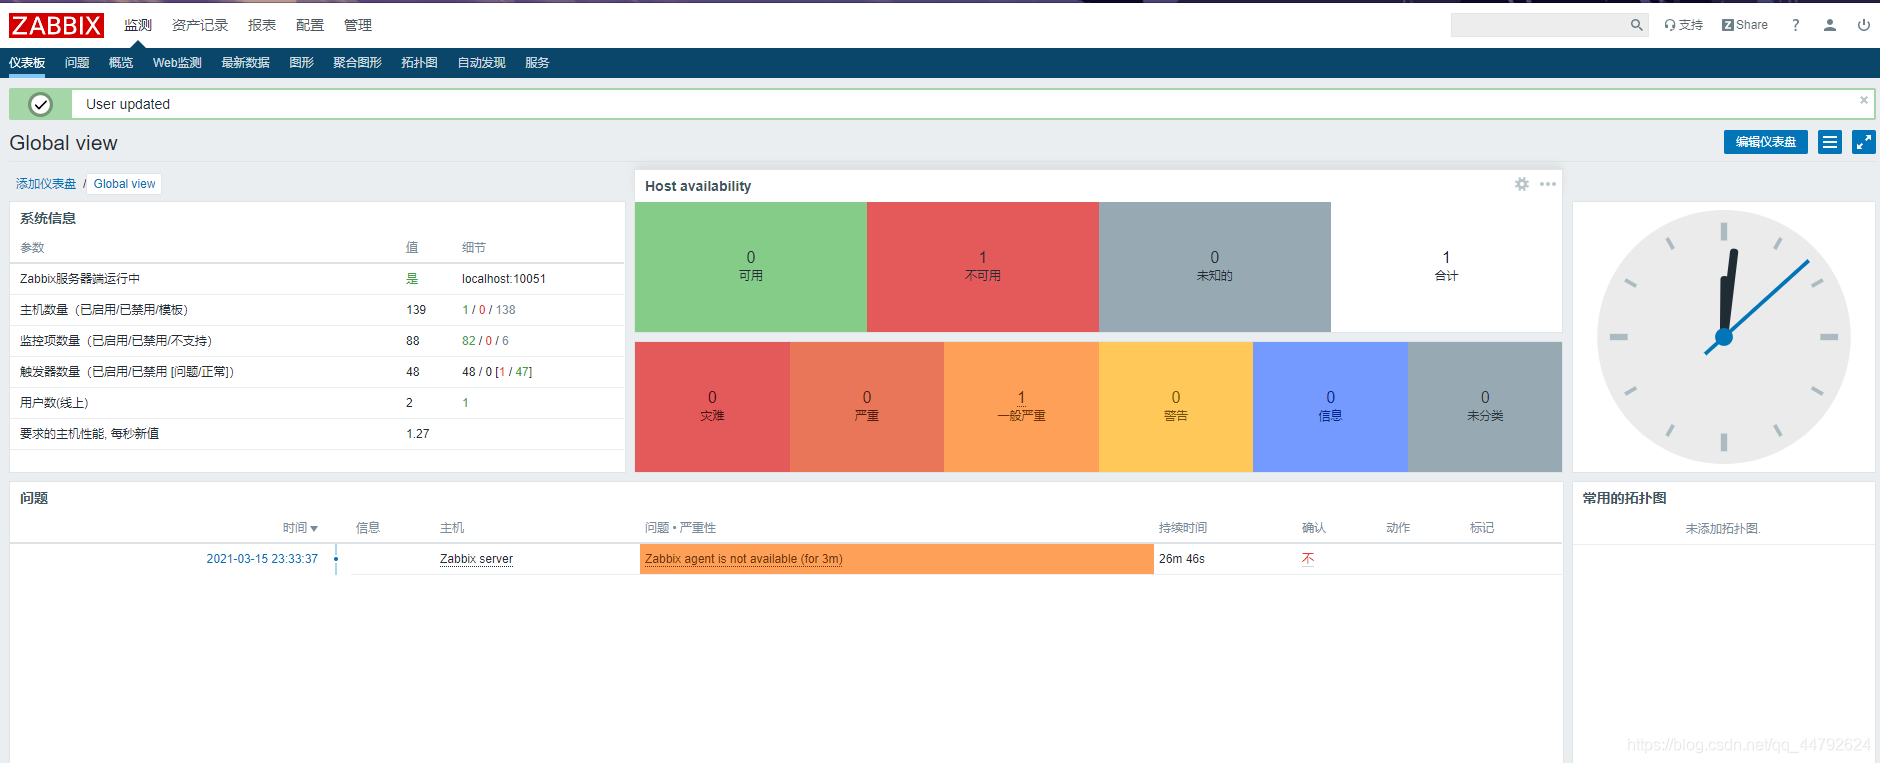The image size is (1880, 763).
Task: Click the orange 一般严重 severity tile
Action: point(1021,407)
